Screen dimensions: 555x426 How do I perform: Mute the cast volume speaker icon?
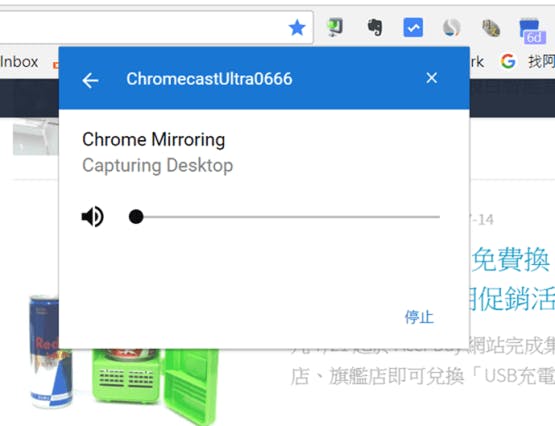(93, 216)
